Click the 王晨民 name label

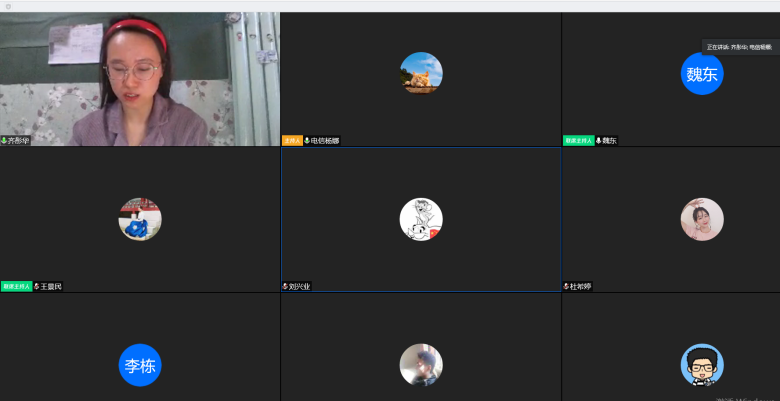coord(51,286)
